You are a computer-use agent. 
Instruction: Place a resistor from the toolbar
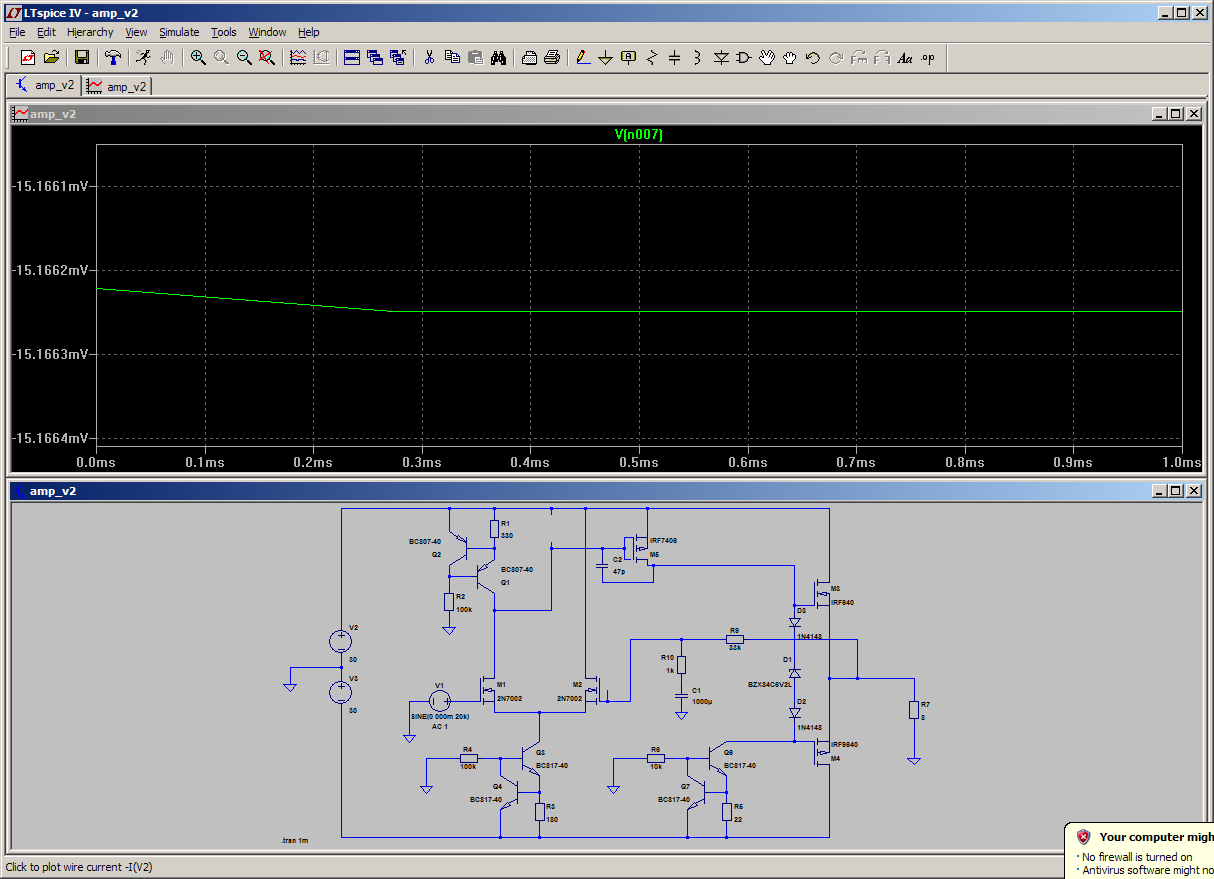pos(652,58)
